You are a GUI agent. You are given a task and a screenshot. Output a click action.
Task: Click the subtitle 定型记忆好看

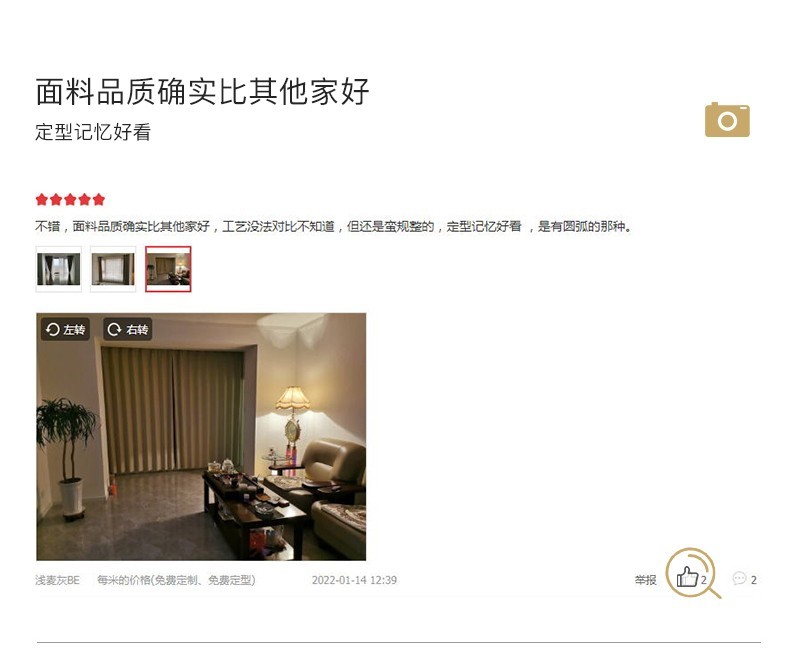93,132
